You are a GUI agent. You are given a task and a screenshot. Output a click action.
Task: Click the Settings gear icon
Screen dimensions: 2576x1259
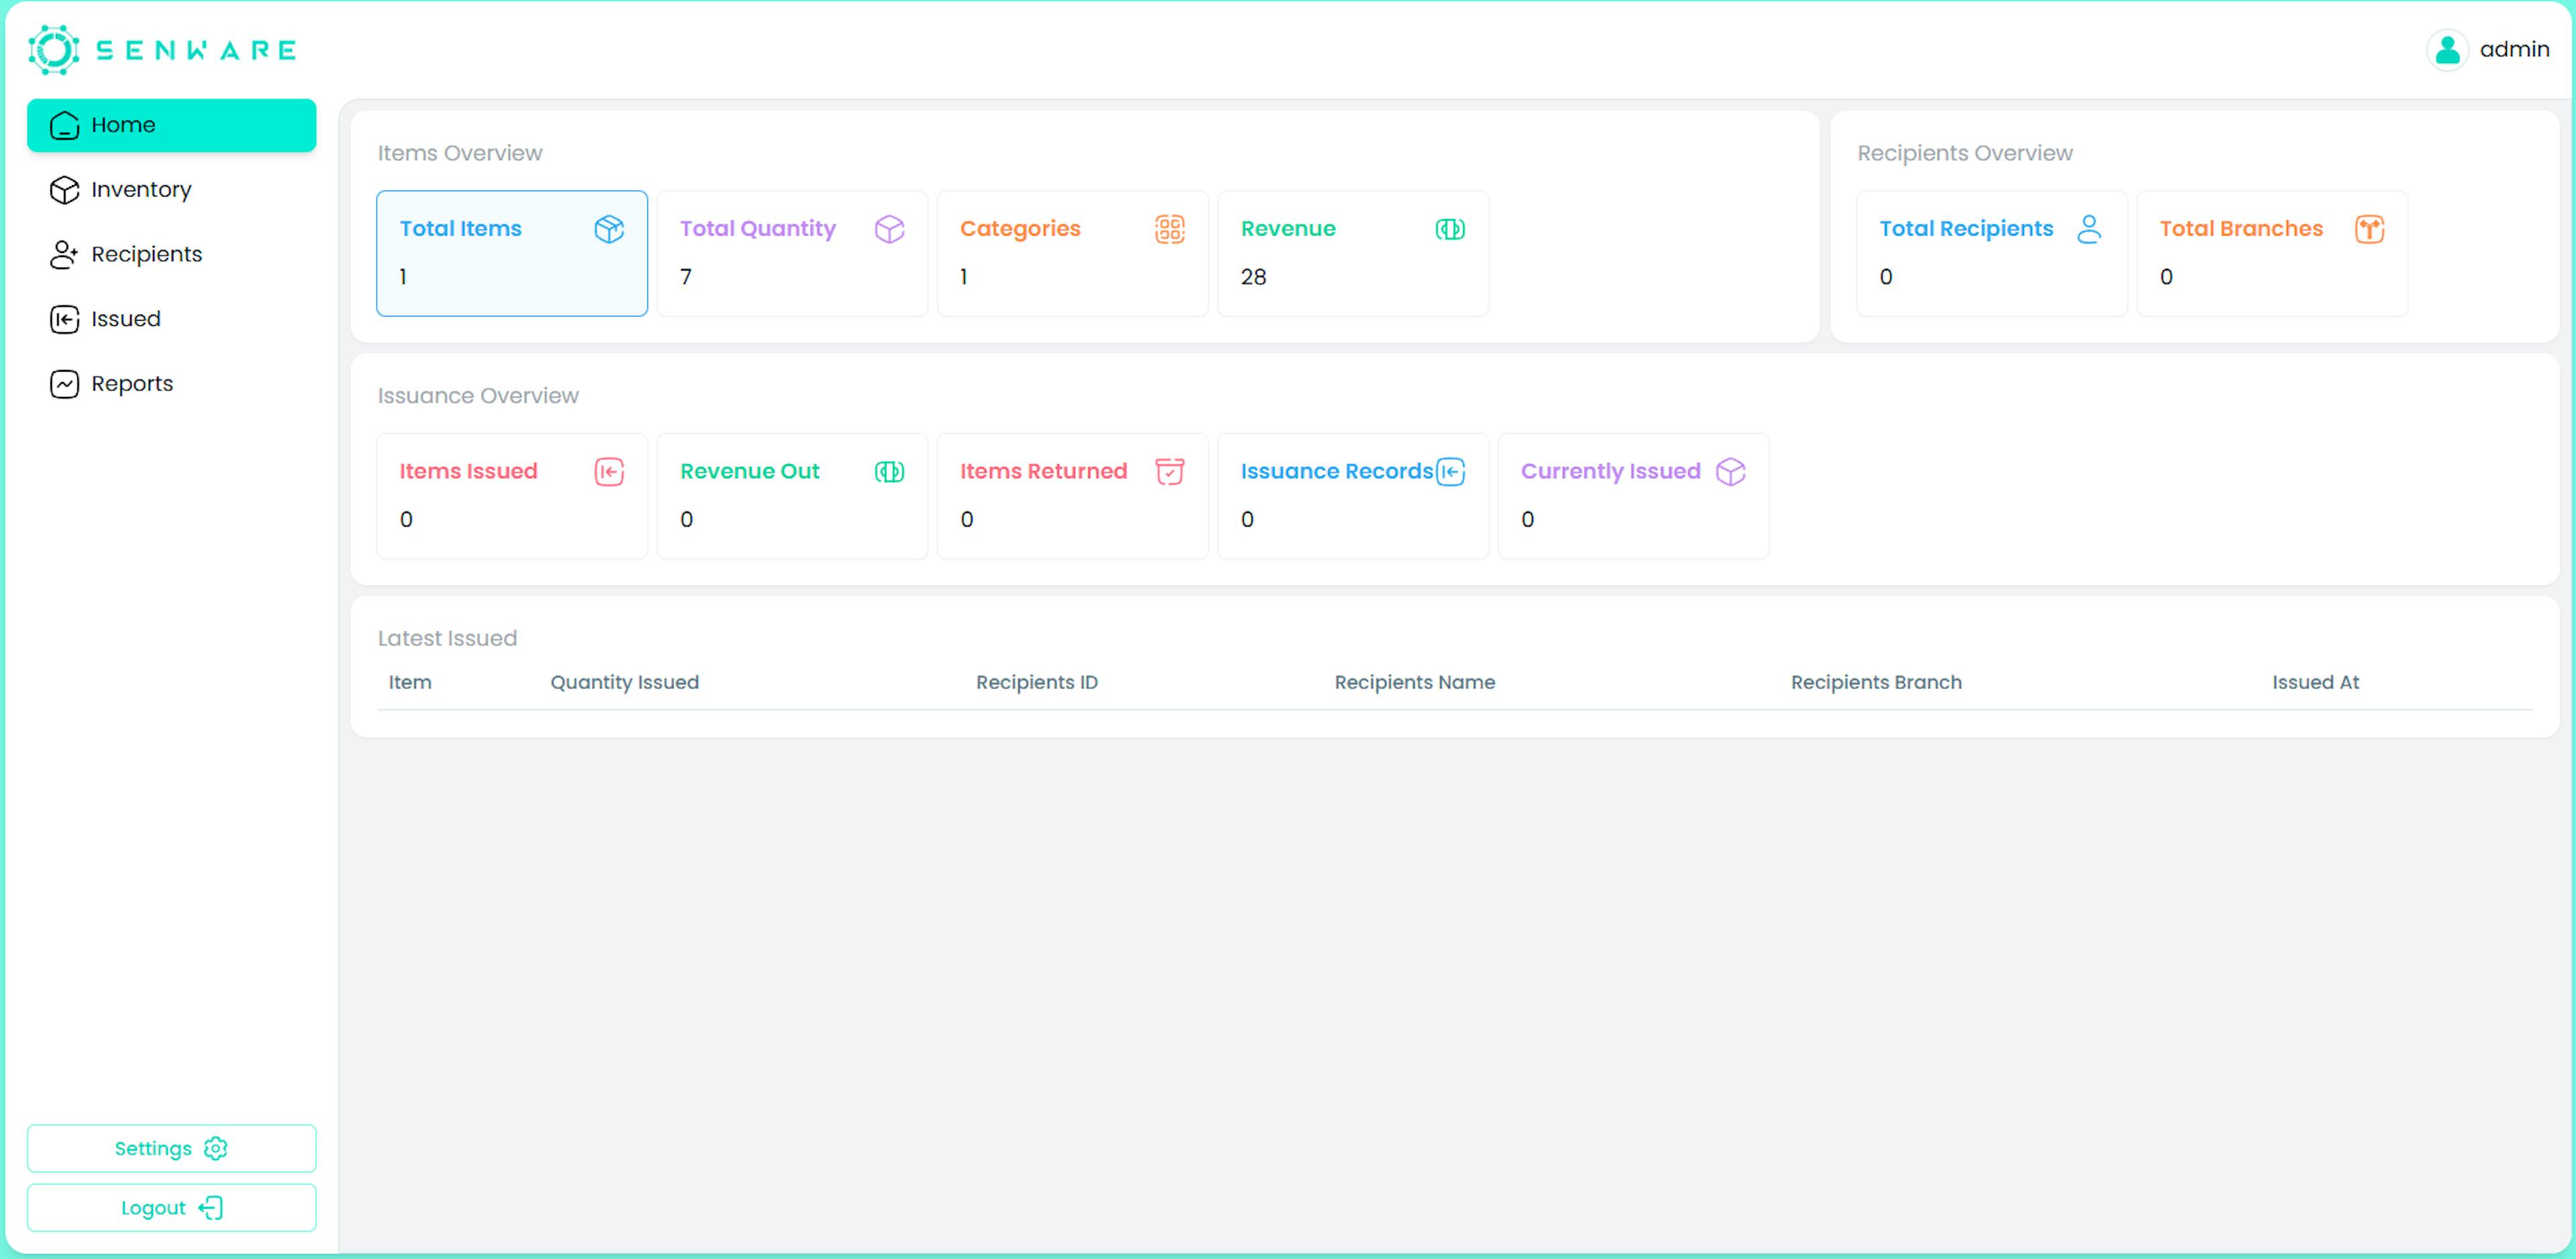click(215, 1148)
